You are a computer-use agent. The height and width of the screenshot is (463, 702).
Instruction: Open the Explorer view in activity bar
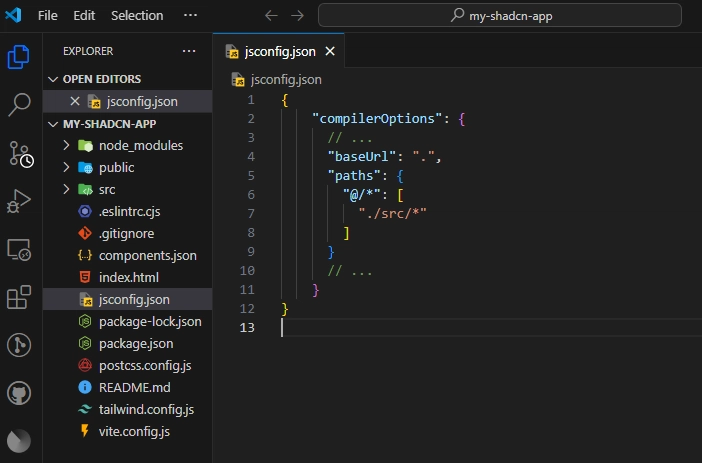click(18, 57)
